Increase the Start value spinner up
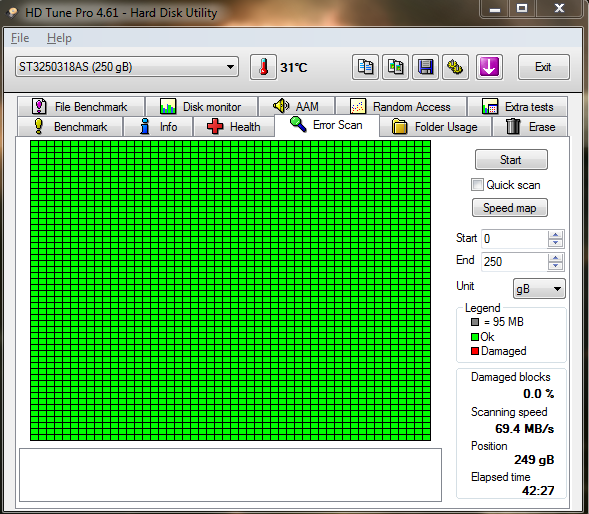The image size is (589, 514). [x=555, y=234]
